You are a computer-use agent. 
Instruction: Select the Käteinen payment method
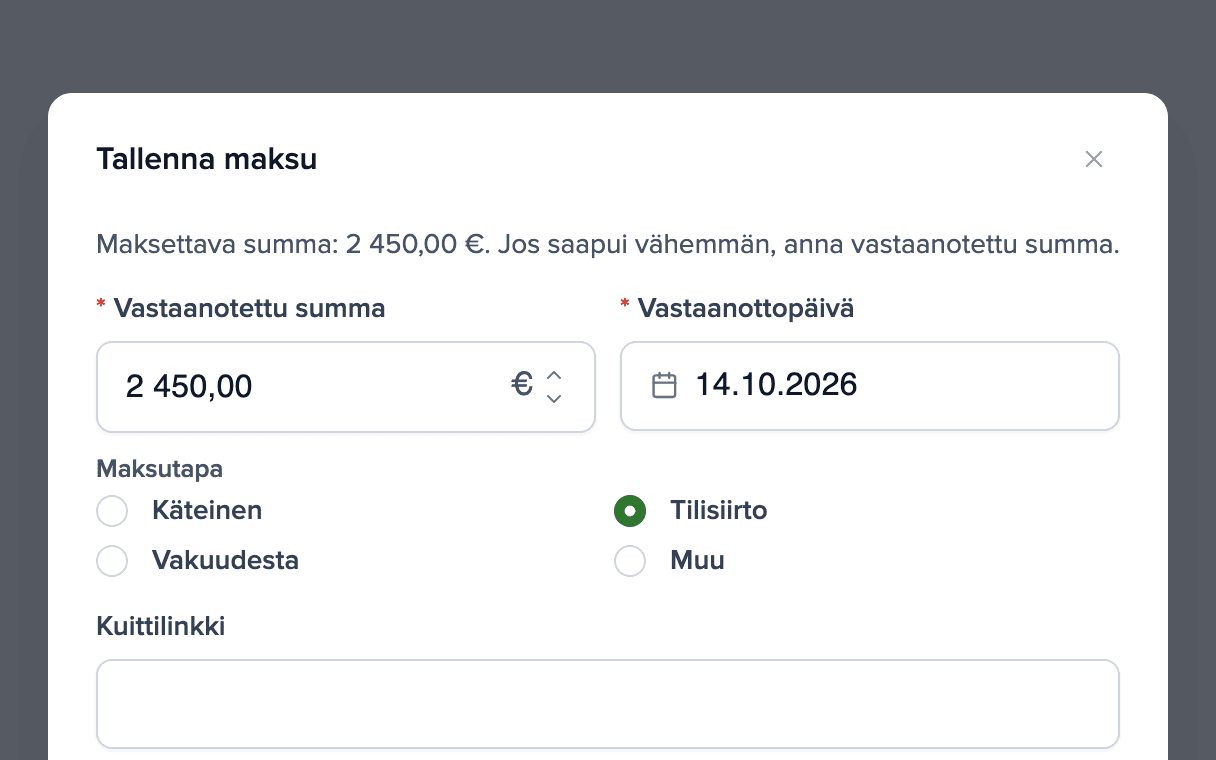tap(112, 510)
